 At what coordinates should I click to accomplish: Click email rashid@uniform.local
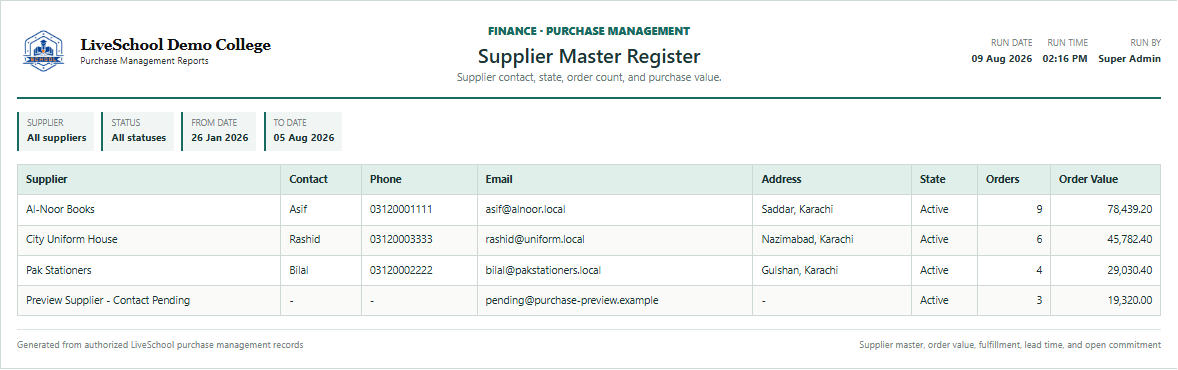[535, 240]
